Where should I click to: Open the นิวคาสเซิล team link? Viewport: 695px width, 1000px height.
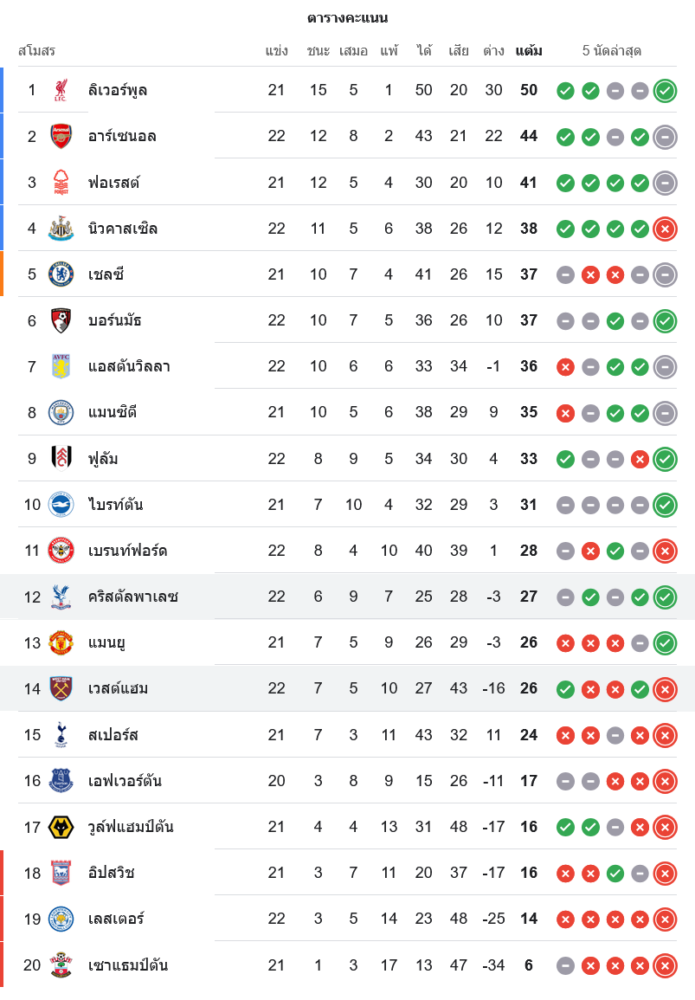(x=123, y=228)
